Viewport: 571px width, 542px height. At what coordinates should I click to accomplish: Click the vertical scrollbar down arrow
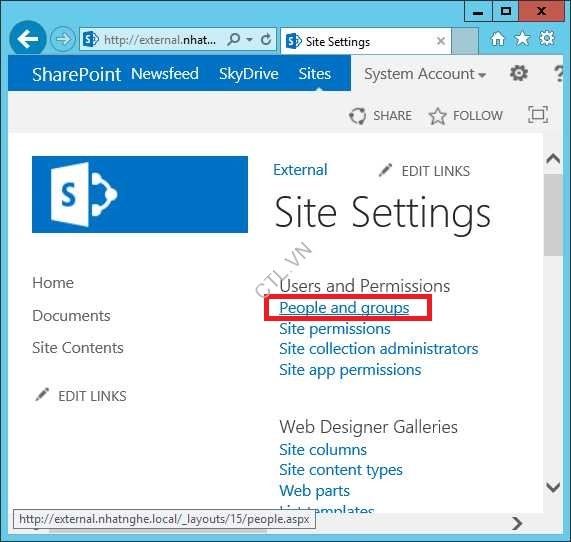coord(553,487)
